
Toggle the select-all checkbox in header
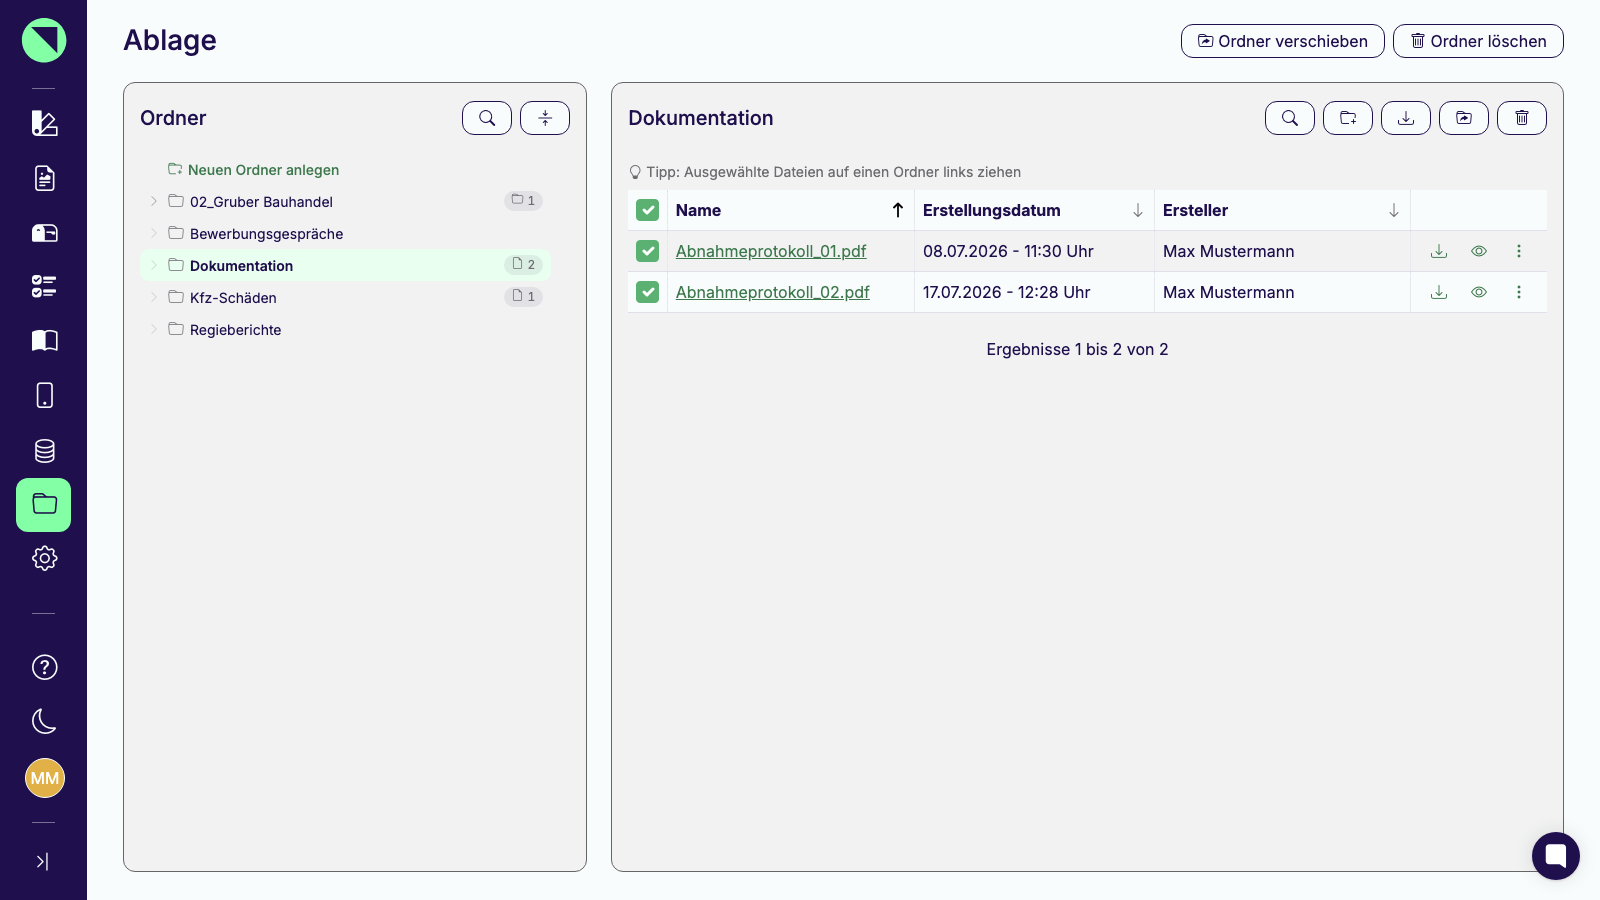pos(648,210)
